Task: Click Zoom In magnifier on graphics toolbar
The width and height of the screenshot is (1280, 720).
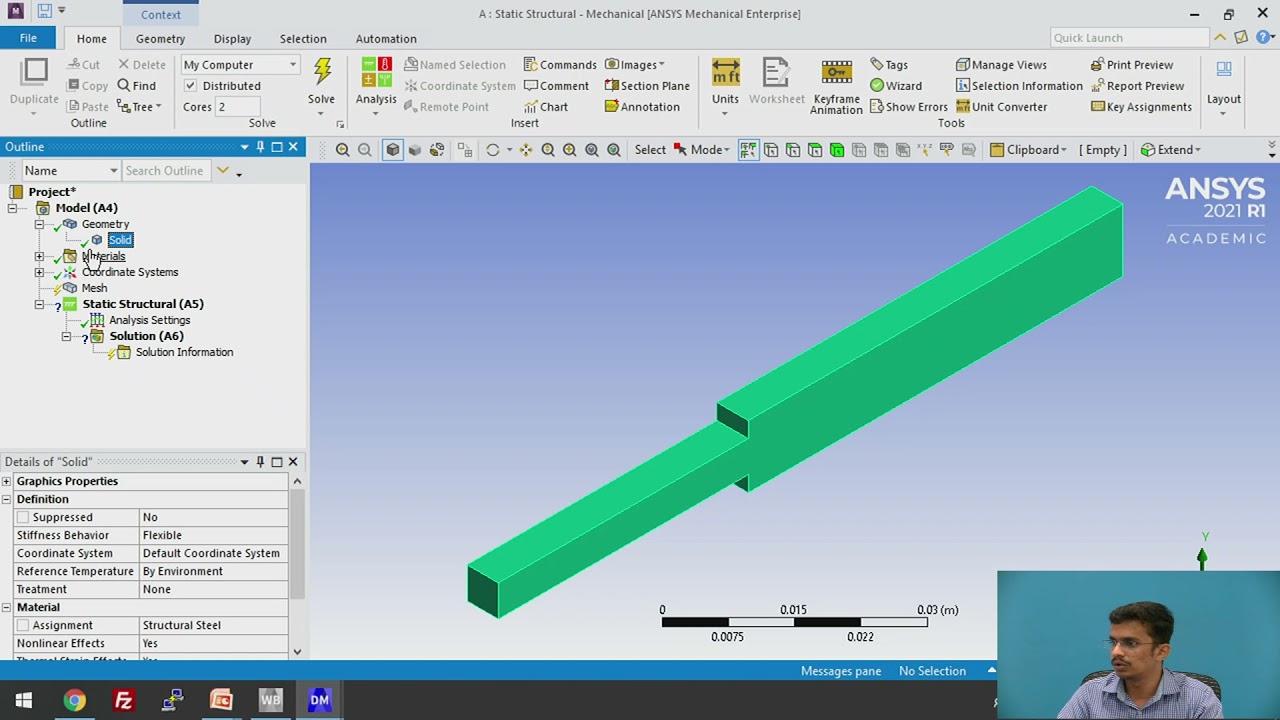Action: (x=343, y=150)
